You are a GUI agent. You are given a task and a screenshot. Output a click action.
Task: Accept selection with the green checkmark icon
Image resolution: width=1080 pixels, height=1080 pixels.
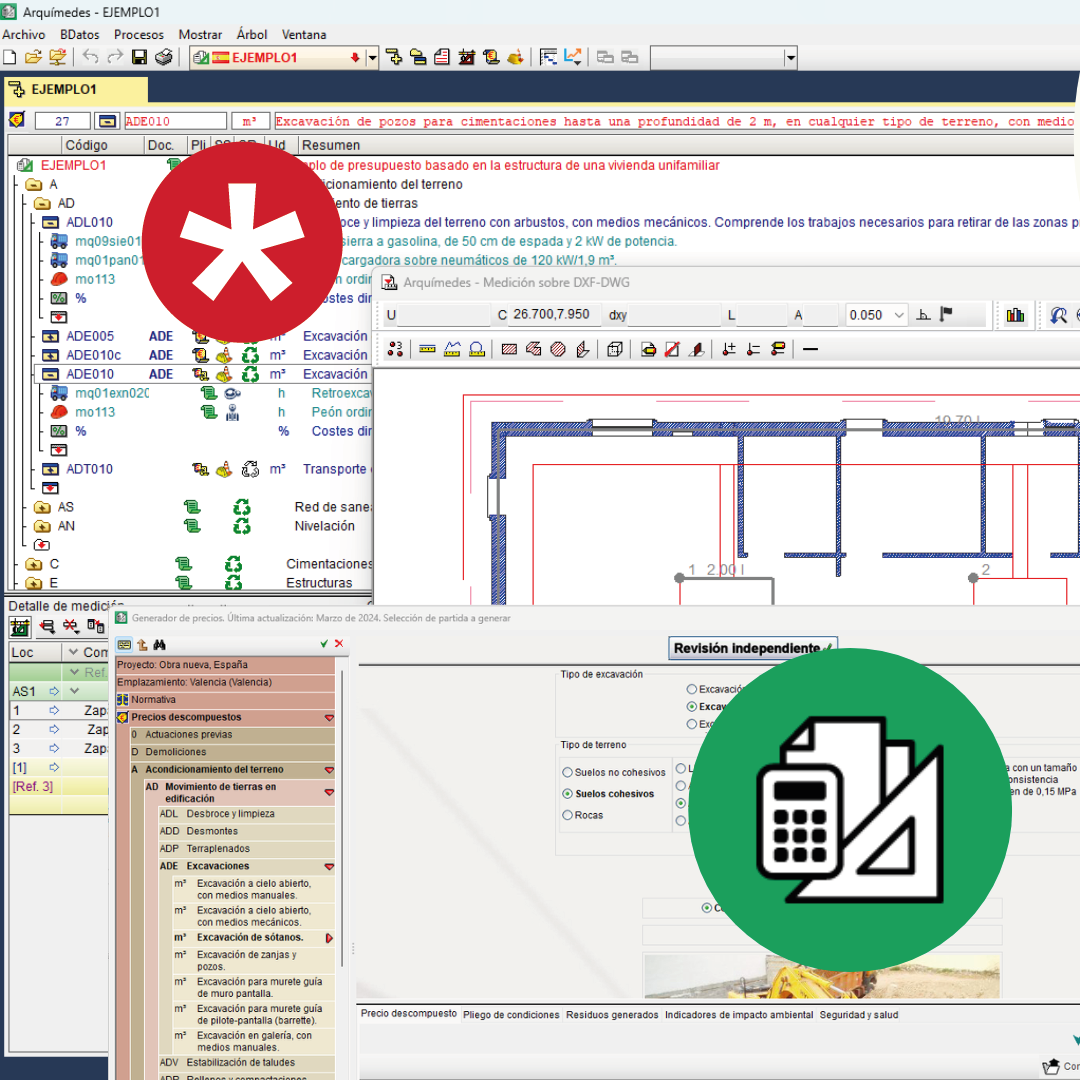pos(324,644)
